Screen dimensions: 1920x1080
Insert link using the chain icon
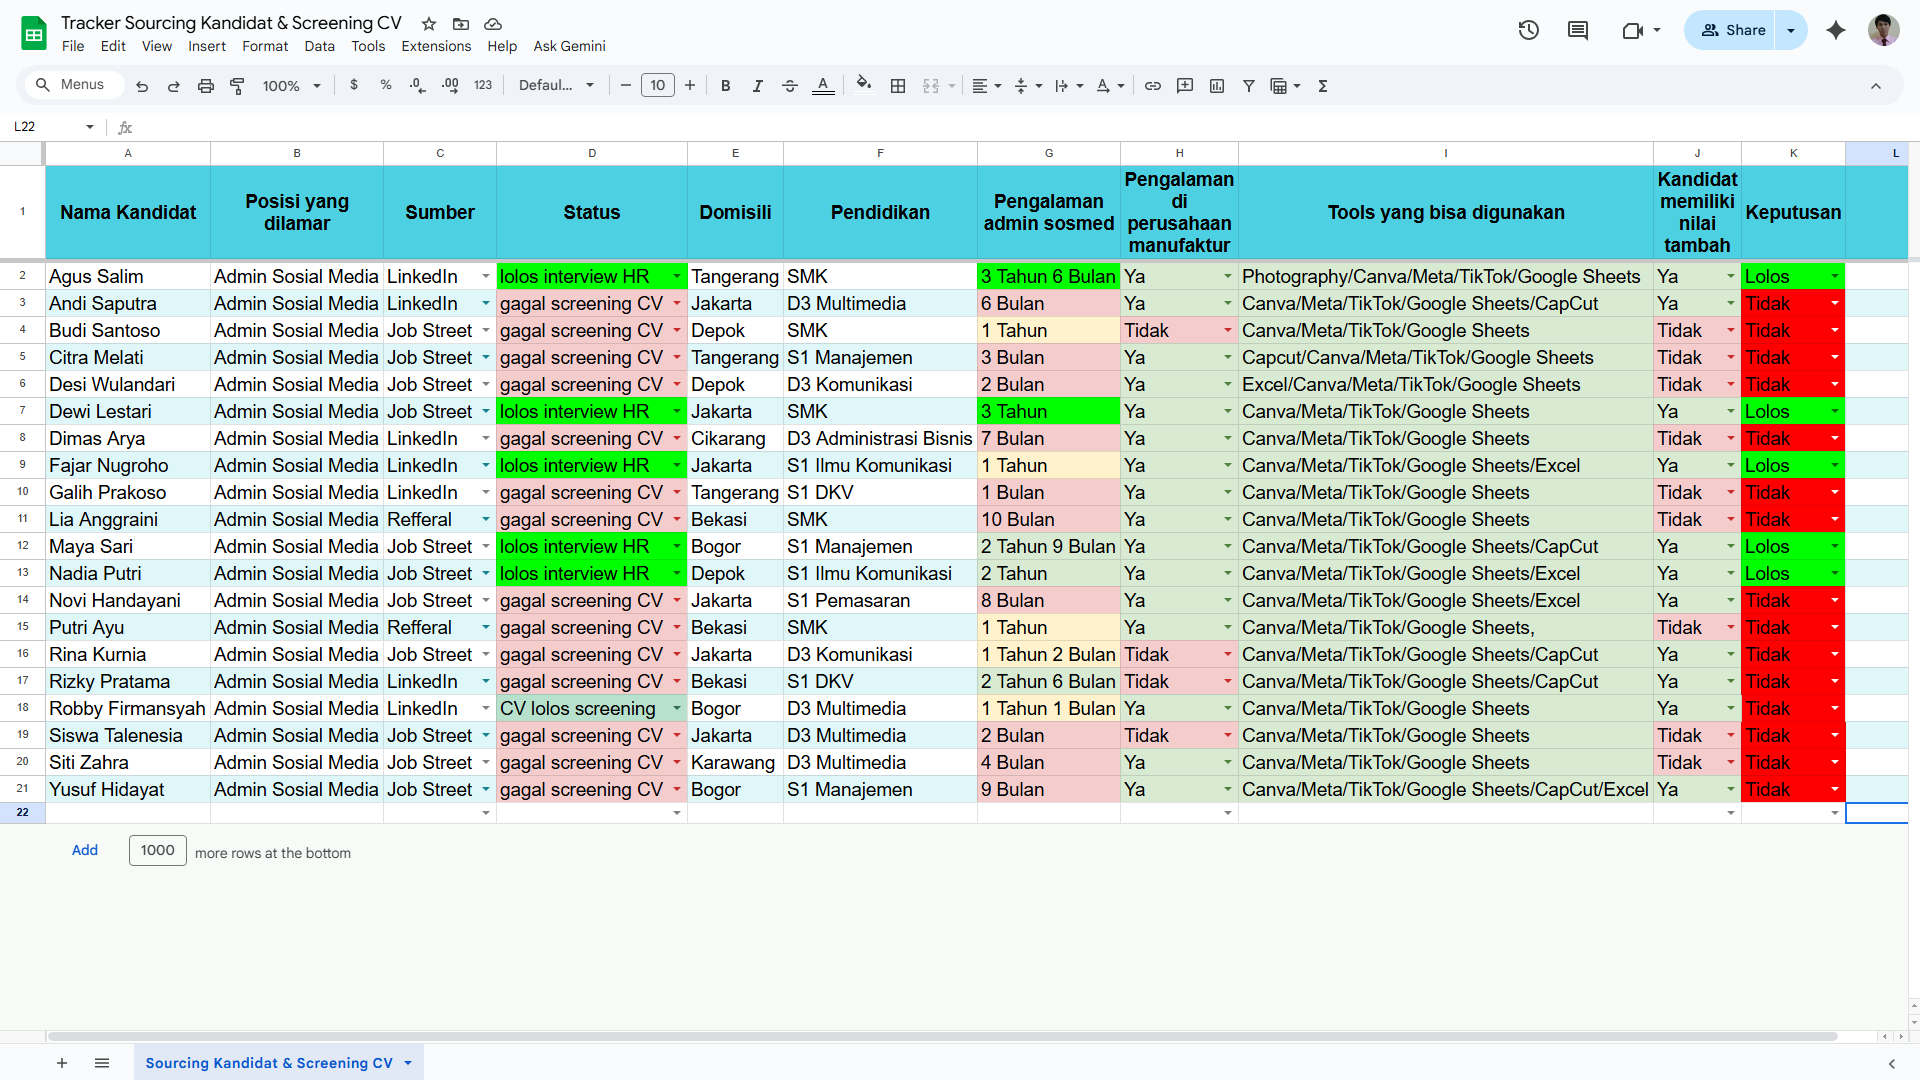tap(1153, 86)
